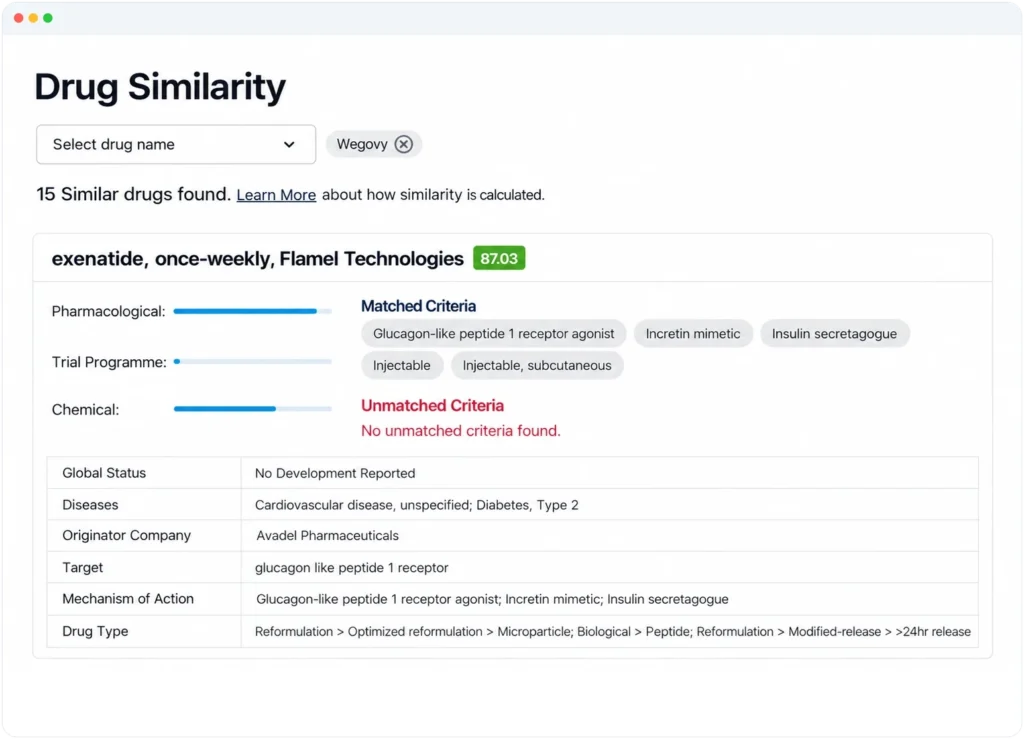The width and height of the screenshot is (1024, 739).
Task: Click the exenatide, once-weekly, Flamel Technologies title
Action: [257, 259]
